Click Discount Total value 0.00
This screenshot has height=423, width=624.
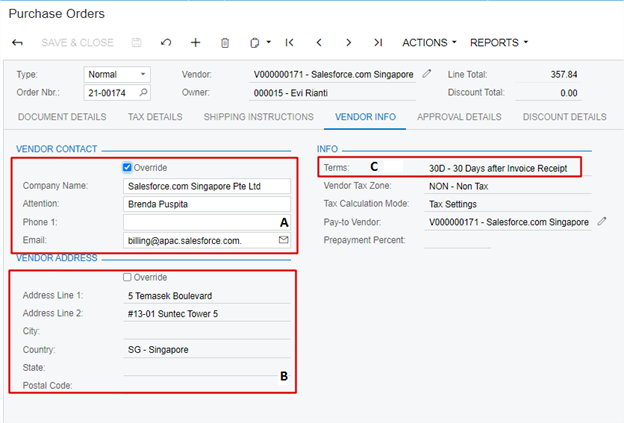(569, 93)
